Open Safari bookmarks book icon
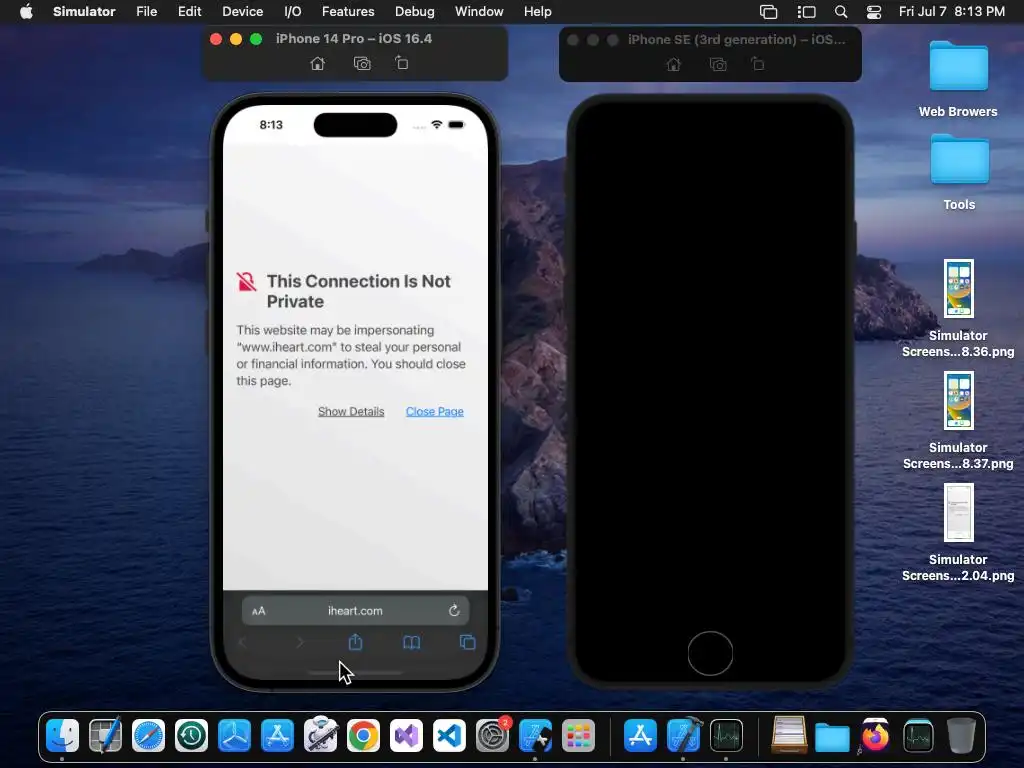The height and width of the screenshot is (768, 1024). click(411, 643)
